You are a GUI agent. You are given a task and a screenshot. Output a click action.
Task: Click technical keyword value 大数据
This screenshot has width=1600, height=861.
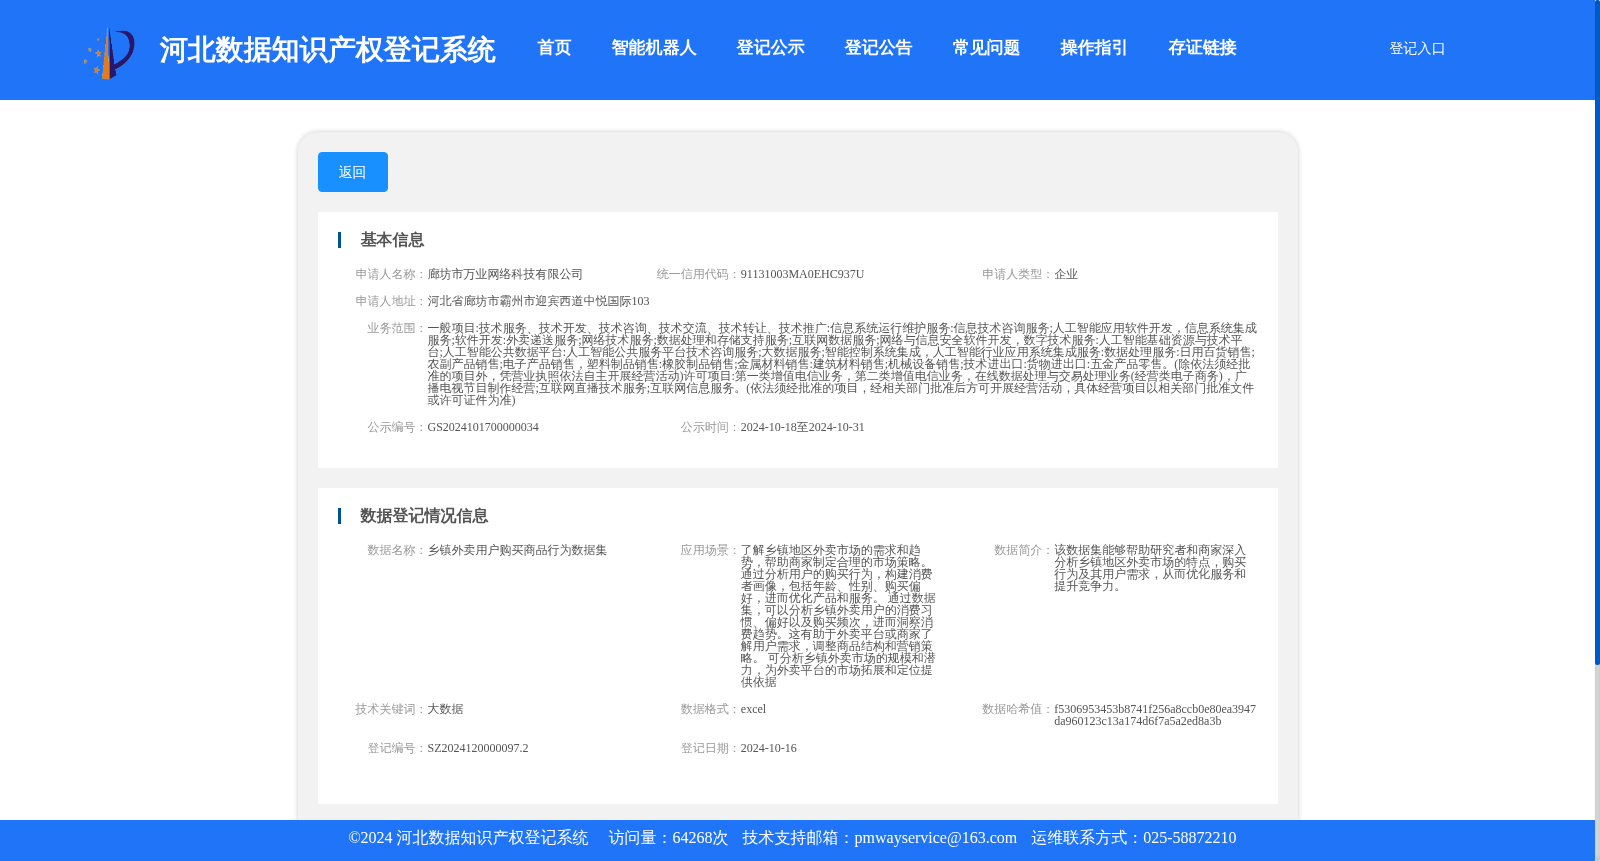[x=445, y=709]
